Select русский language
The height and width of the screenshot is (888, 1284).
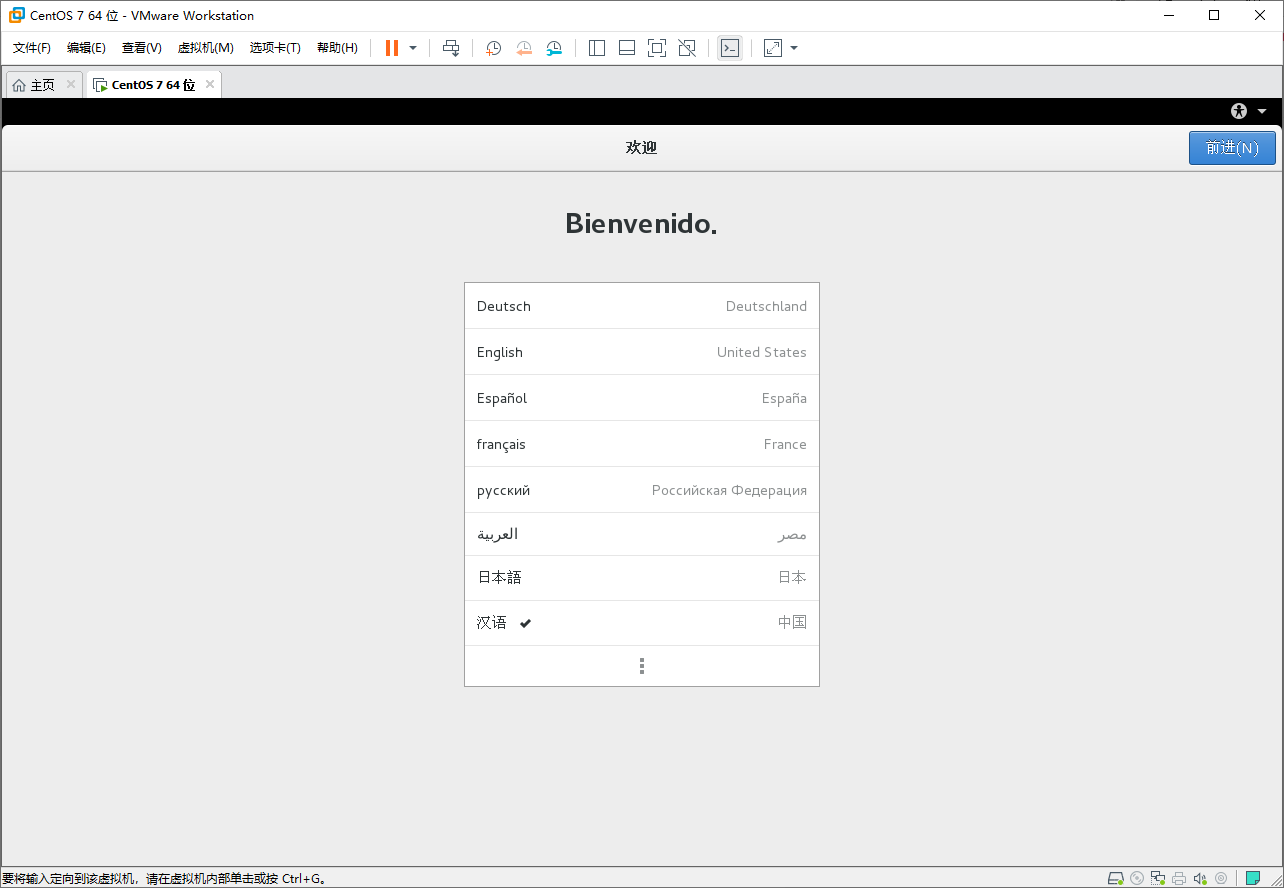tap(642, 490)
